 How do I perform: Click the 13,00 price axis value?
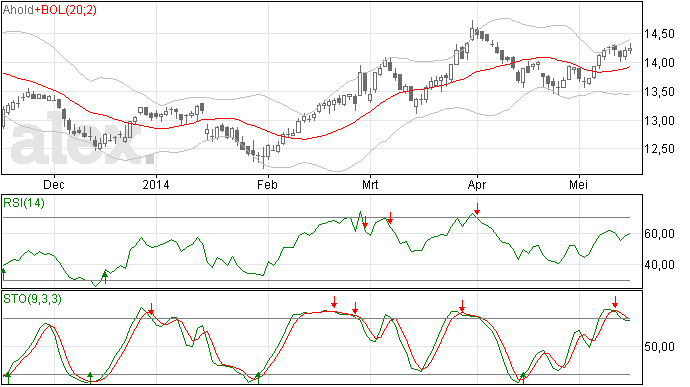click(659, 121)
